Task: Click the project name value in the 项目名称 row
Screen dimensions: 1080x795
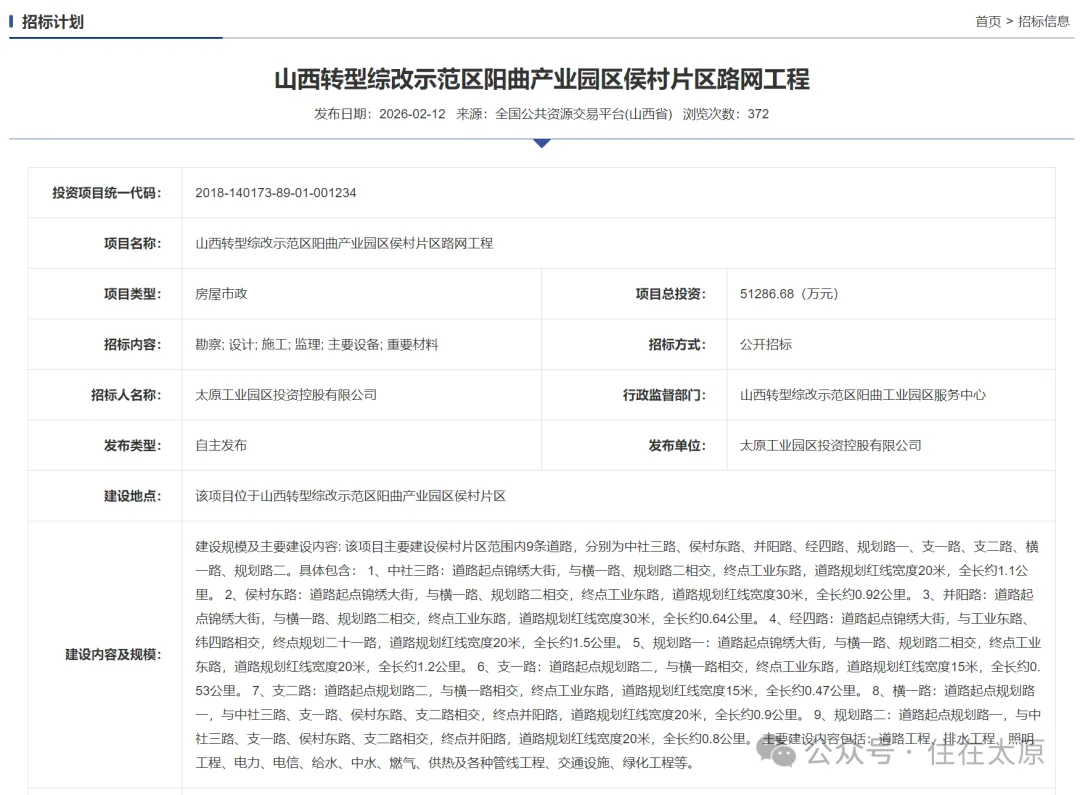Action: click(x=344, y=243)
